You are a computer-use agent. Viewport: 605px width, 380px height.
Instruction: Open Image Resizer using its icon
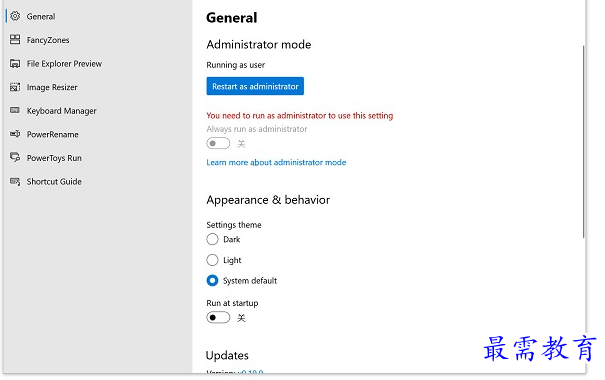[15, 87]
